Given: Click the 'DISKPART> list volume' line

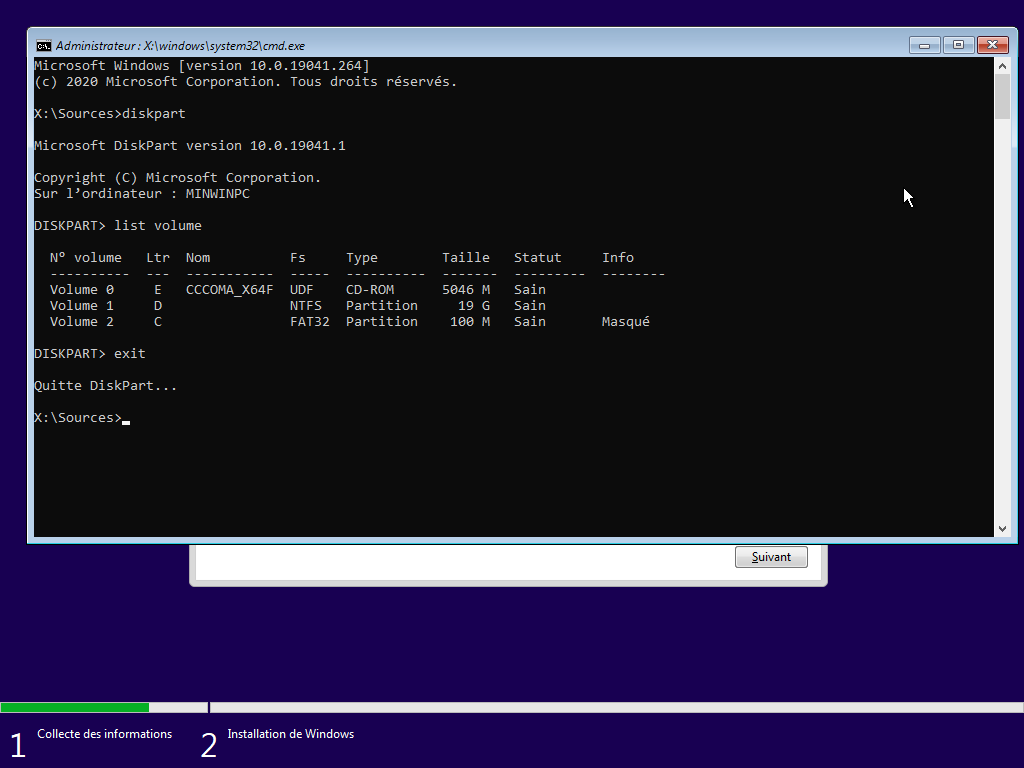Looking at the screenshot, I should [118, 225].
